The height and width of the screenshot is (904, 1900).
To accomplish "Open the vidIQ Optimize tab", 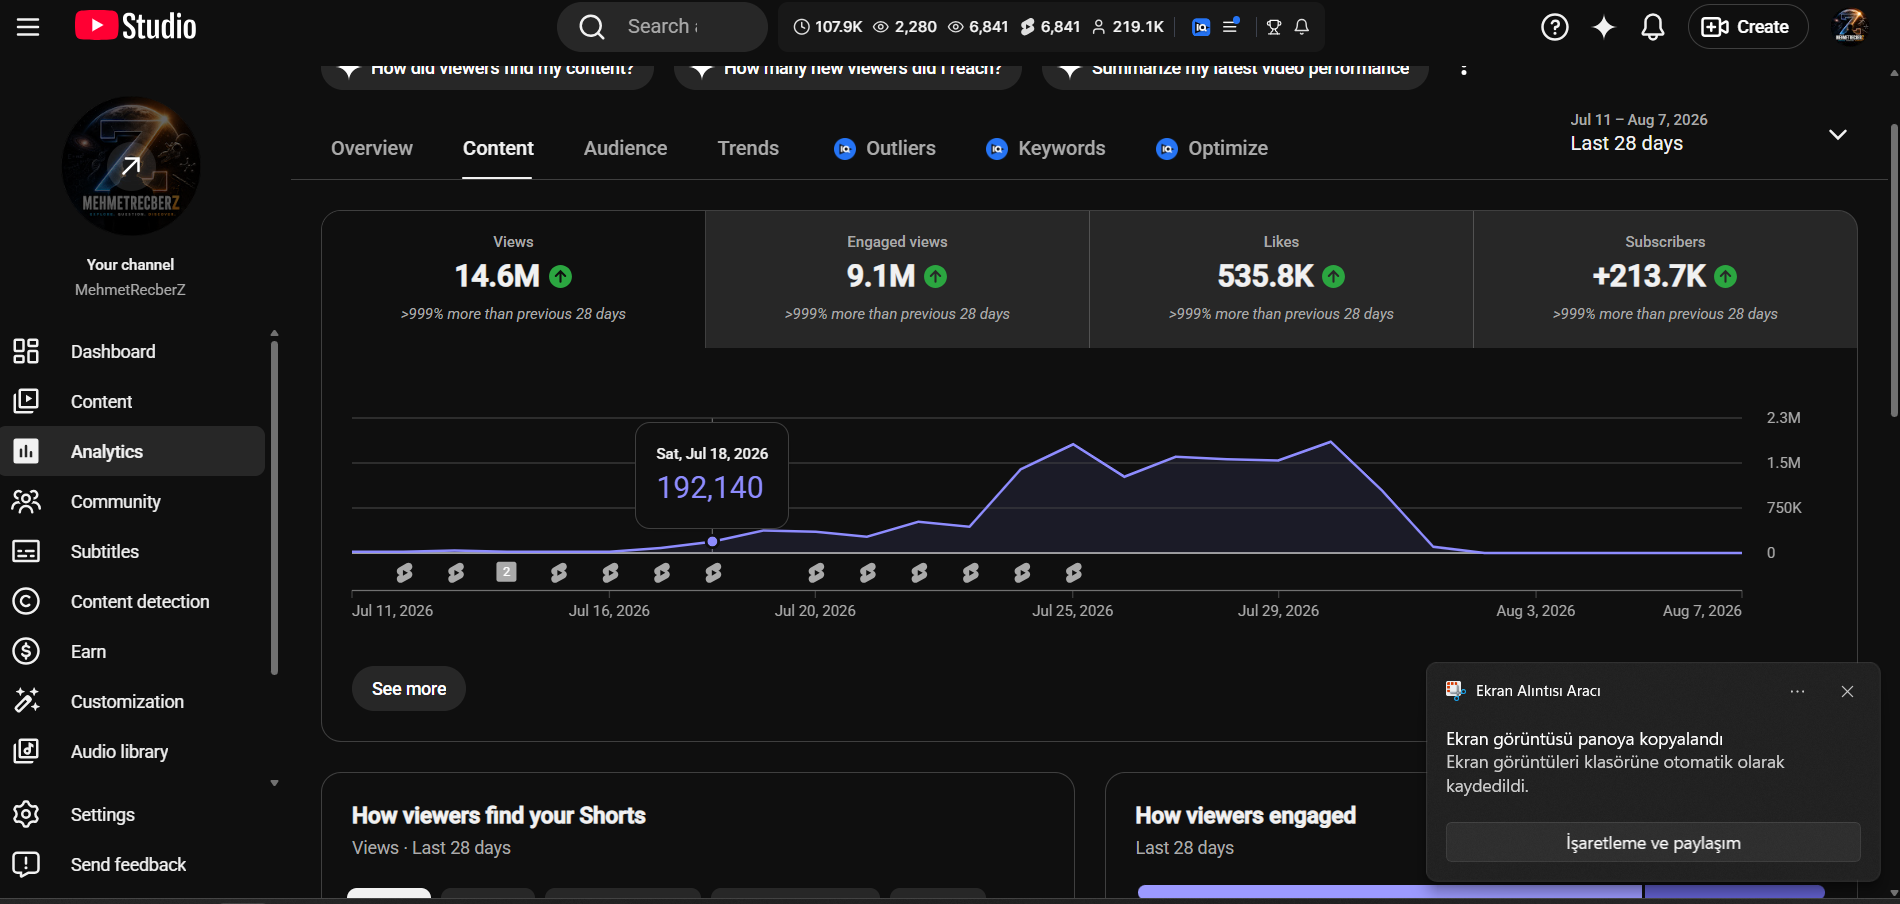I will pos(1212,148).
